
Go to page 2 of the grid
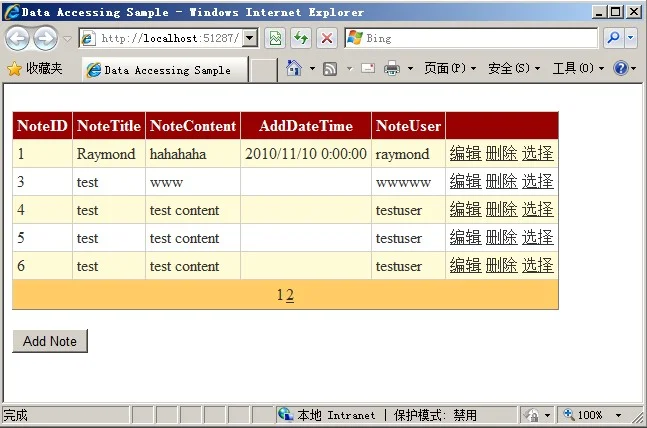pyautogui.click(x=290, y=295)
